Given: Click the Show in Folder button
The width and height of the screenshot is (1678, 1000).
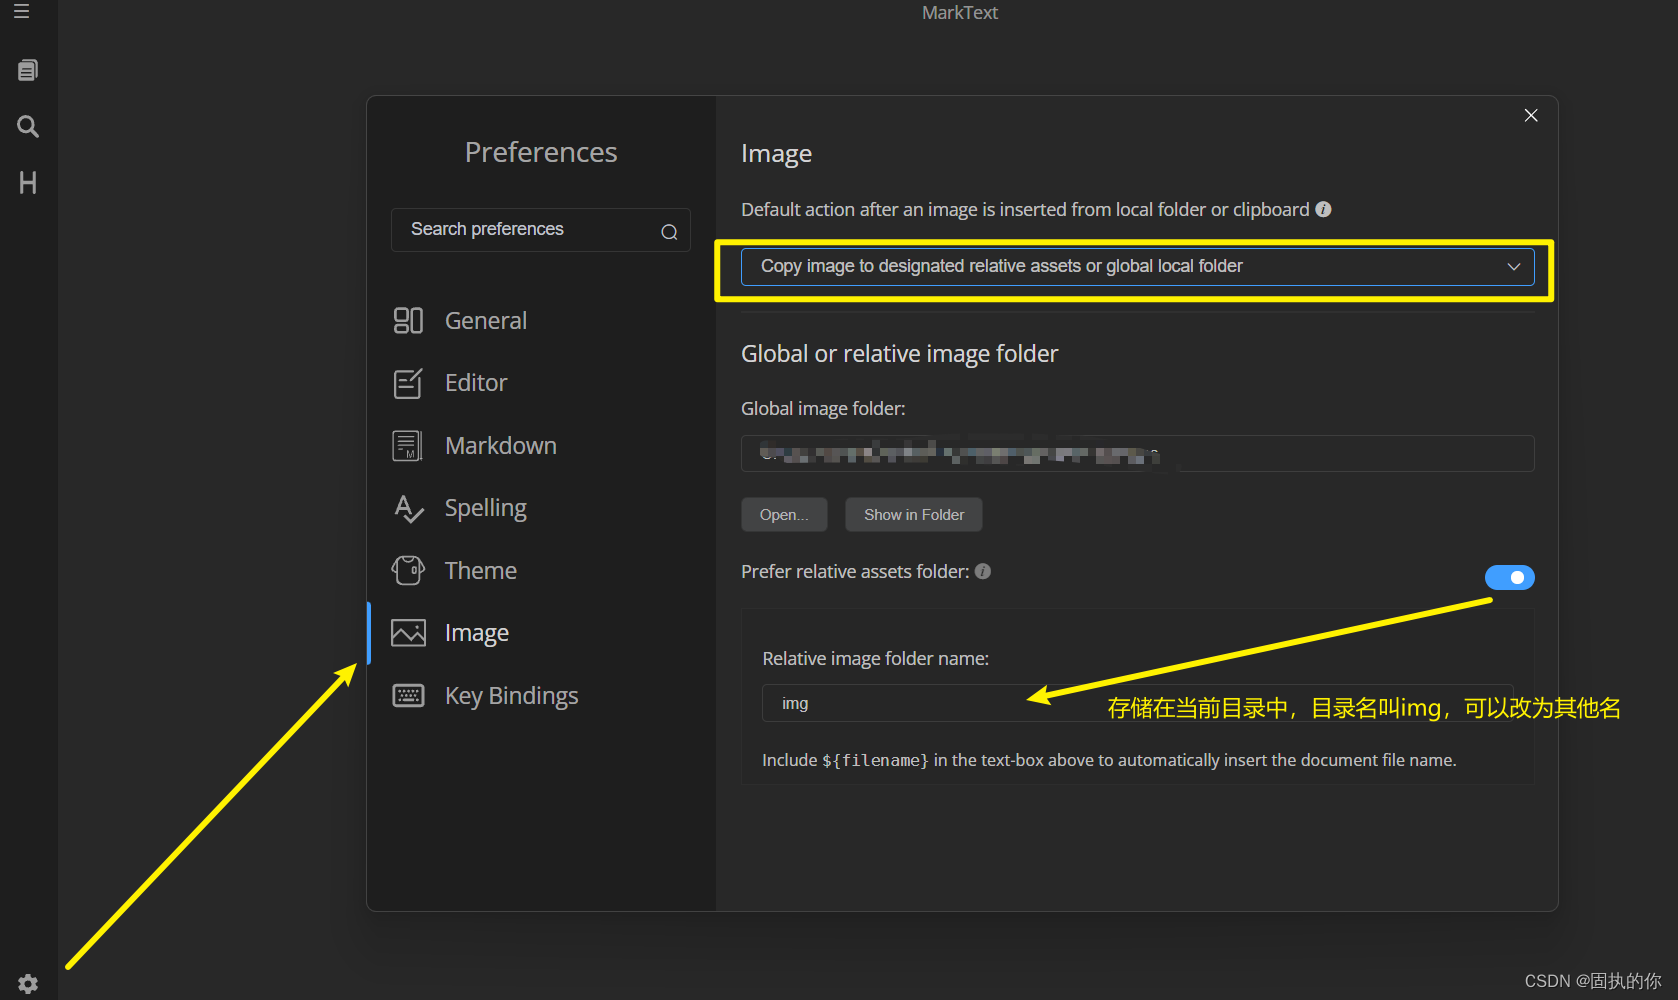Looking at the screenshot, I should click(914, 515).
